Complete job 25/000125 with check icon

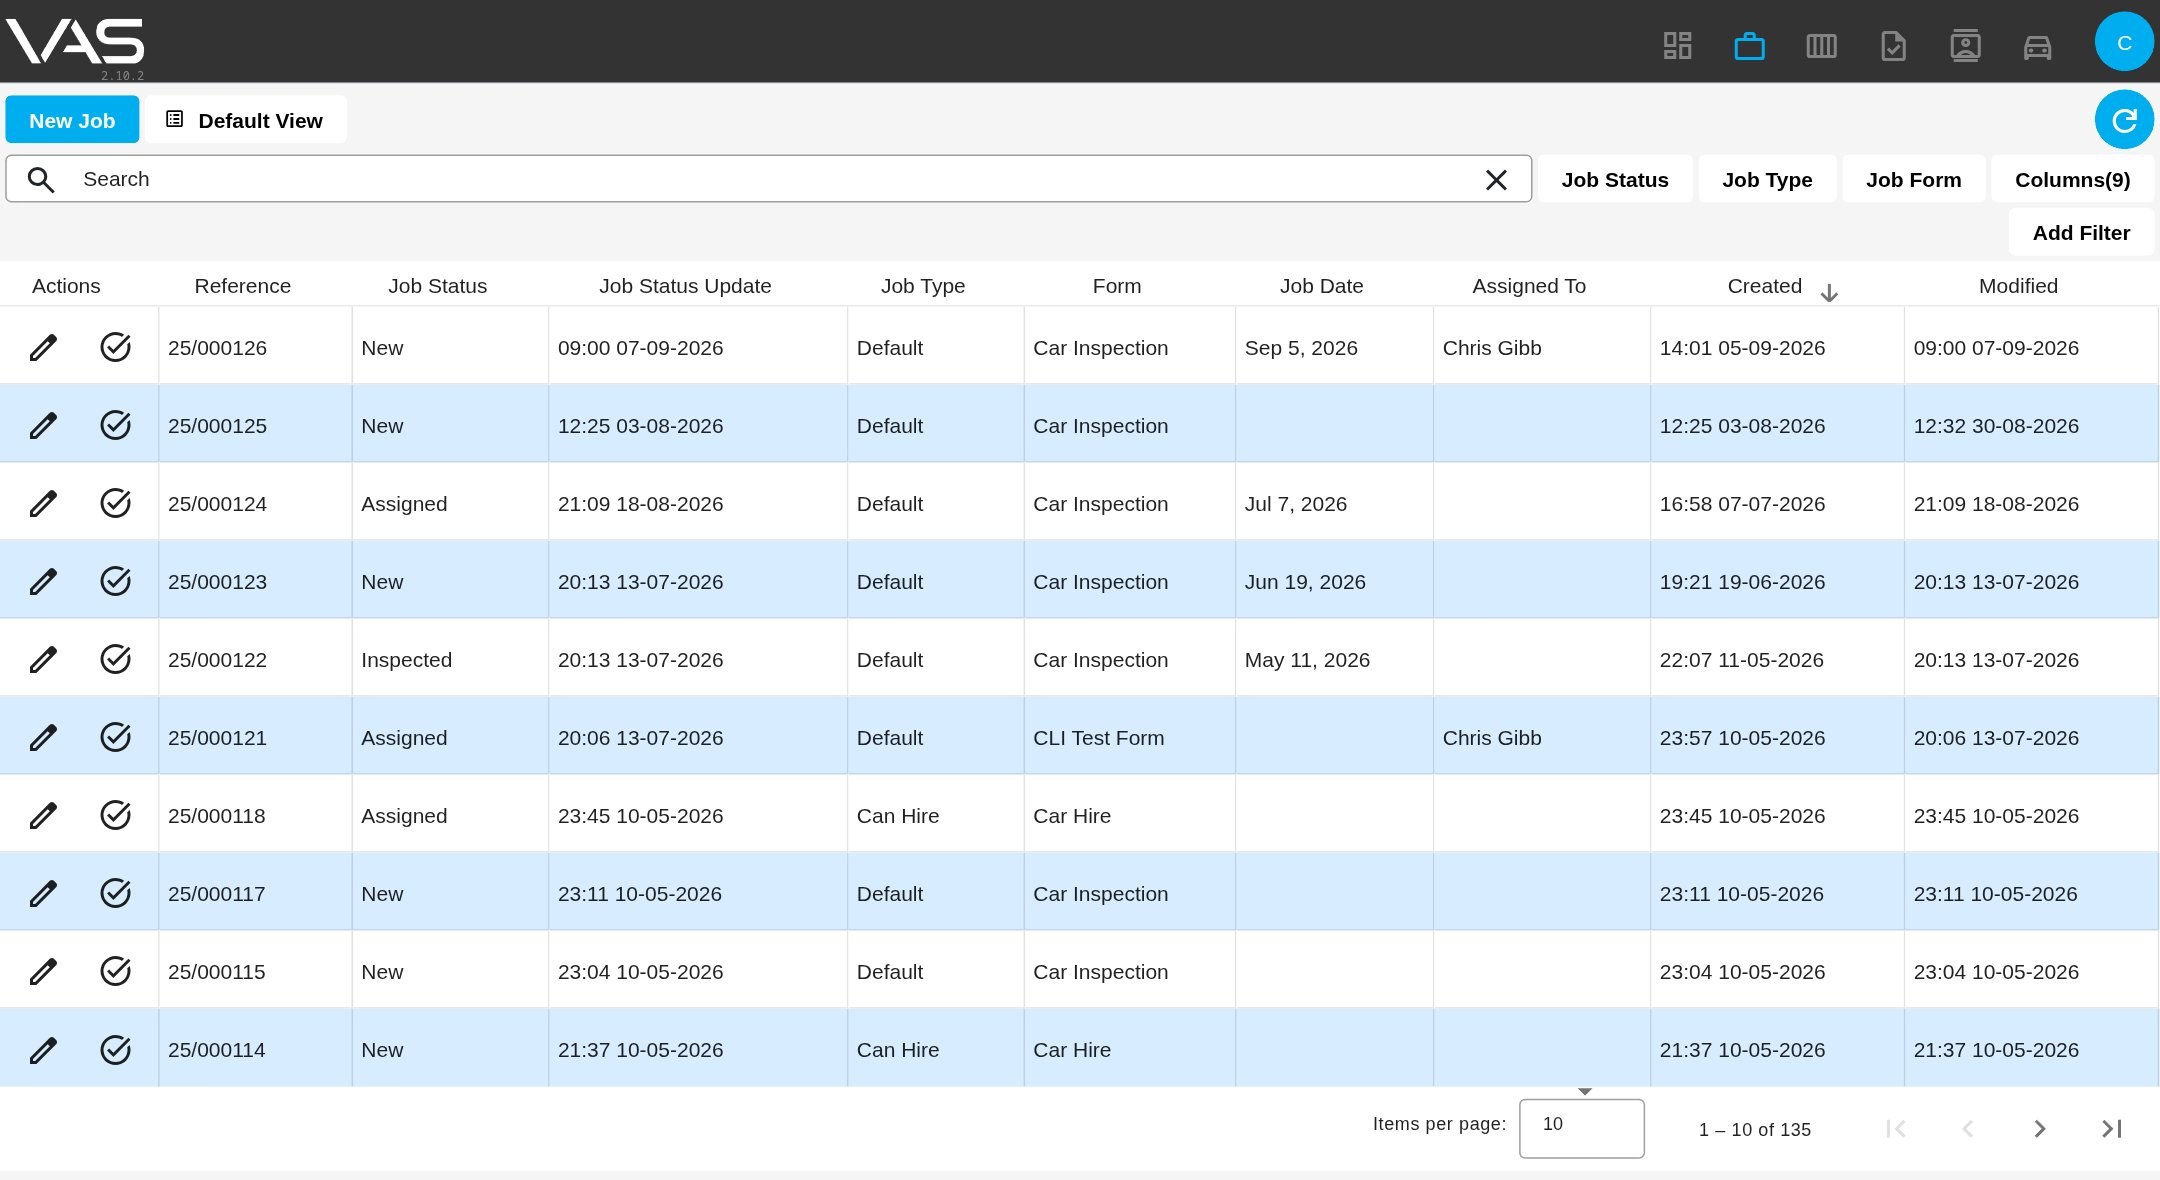click(116, 425)
